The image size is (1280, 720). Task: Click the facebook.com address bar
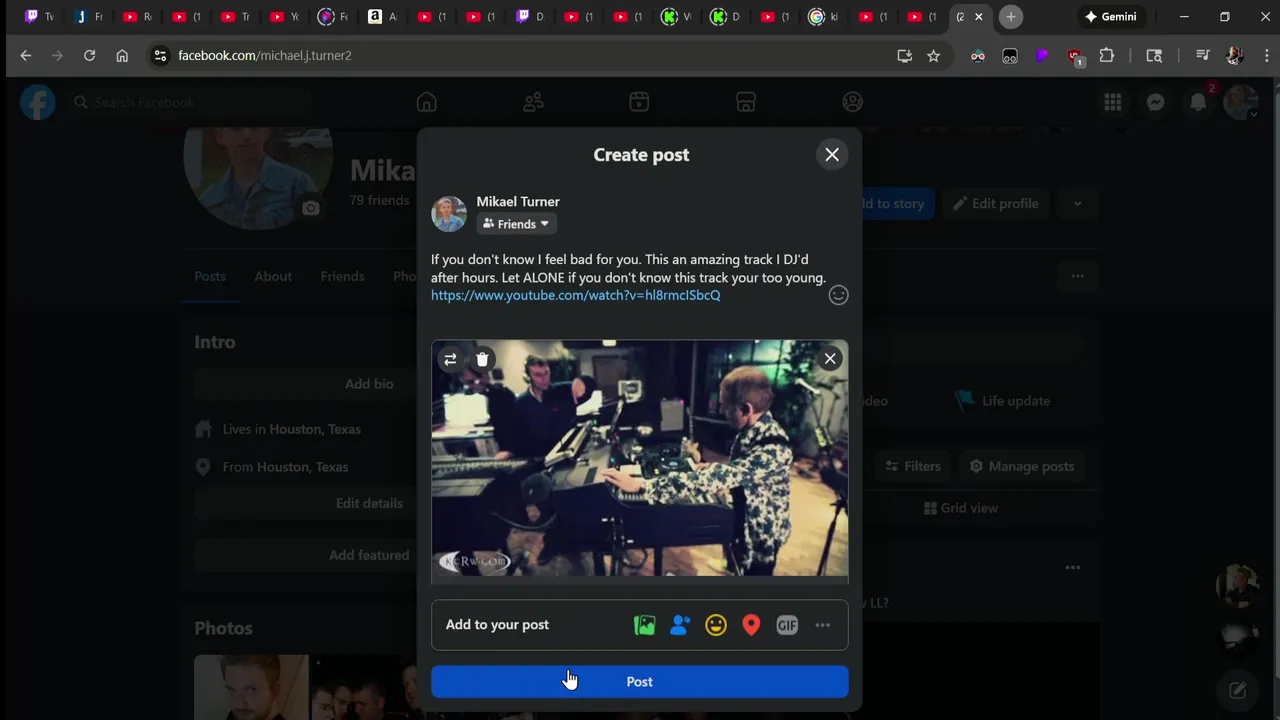point(520,56)
